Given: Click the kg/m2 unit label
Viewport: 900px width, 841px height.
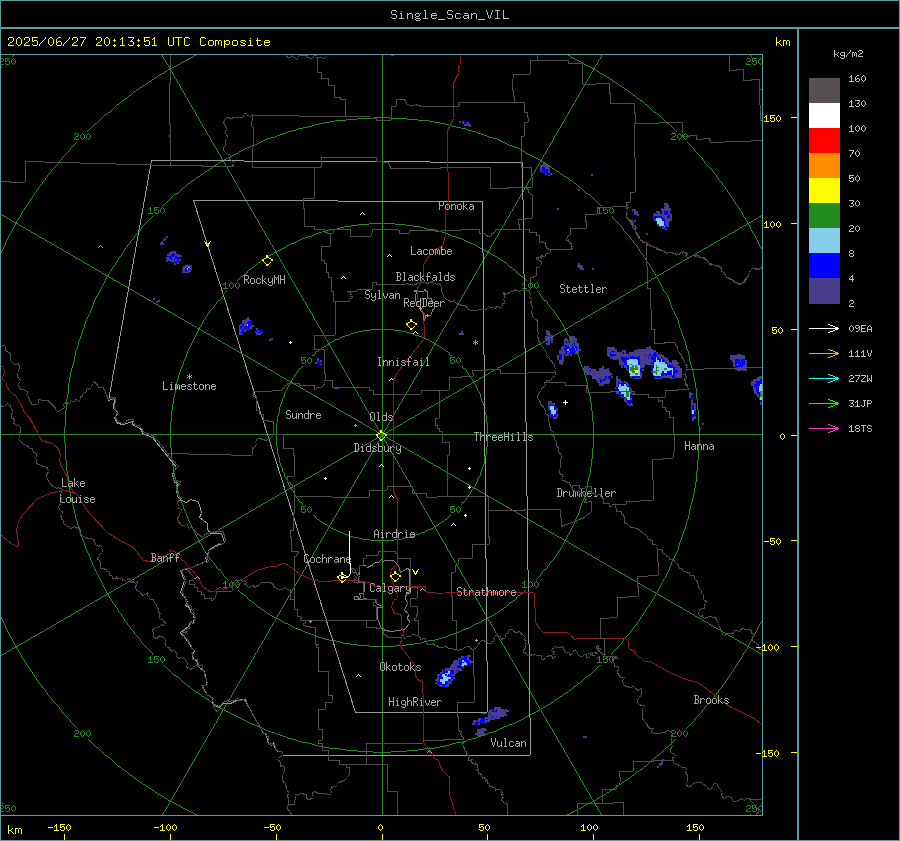Looking at the screenshot, I should 848,54.
